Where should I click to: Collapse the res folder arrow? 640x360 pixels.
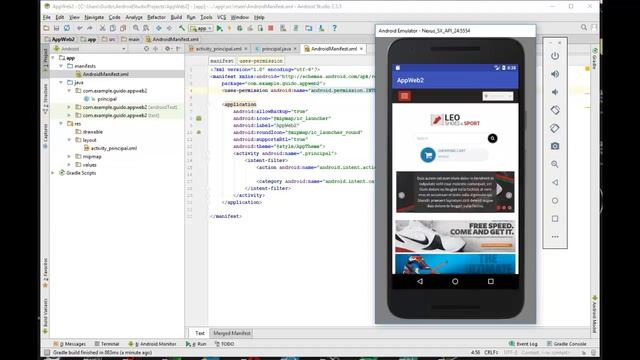pyautogui.click(x=61, y=123)
